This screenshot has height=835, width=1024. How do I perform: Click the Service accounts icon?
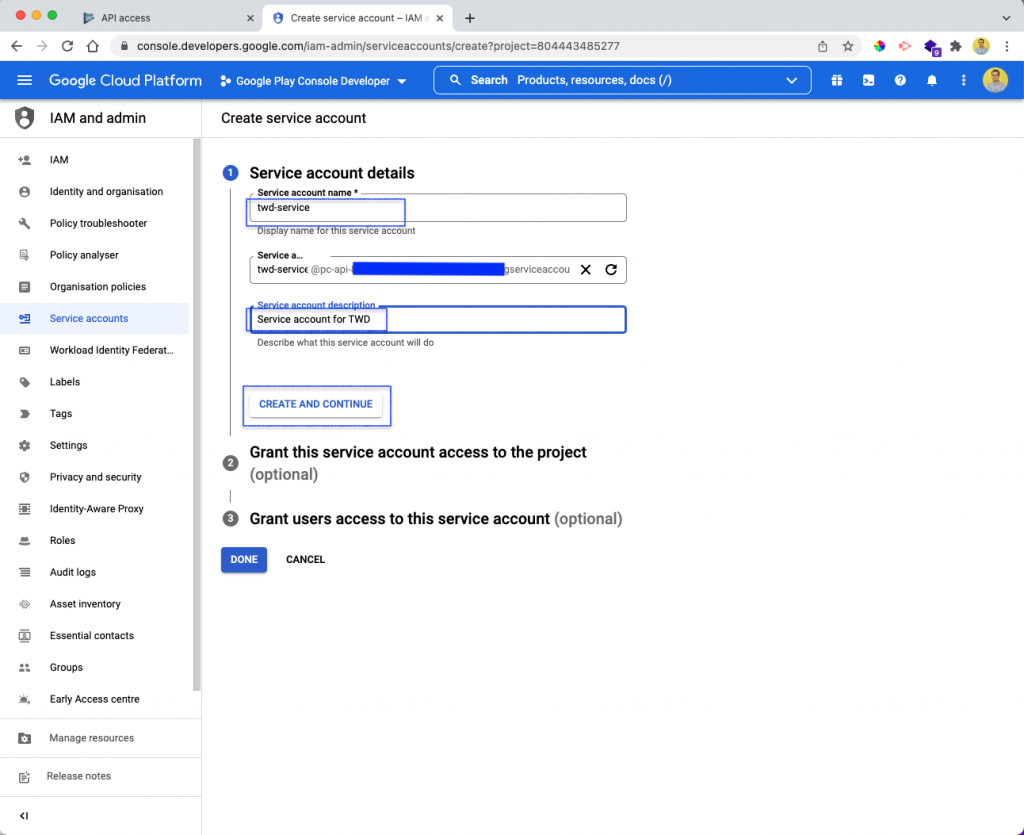point(24,319)
